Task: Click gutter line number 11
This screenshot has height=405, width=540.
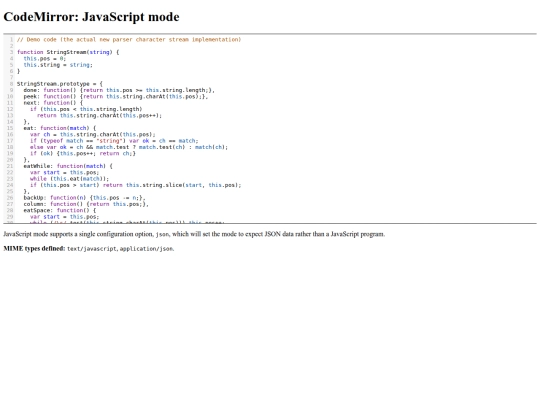Action: [10, 103]
